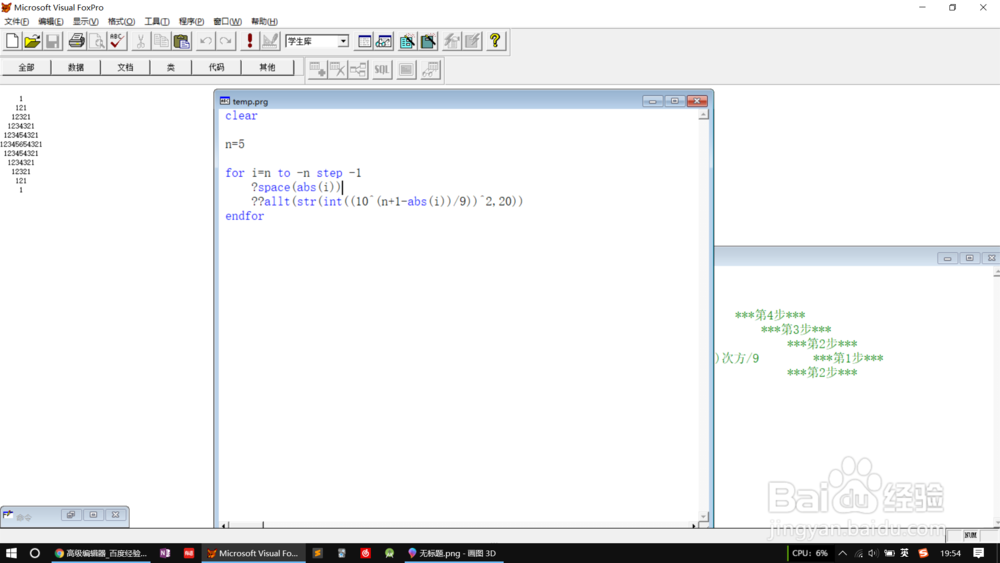Close the minimized 命令 window
Screen dimensions: 1000x563
(115, 515)
